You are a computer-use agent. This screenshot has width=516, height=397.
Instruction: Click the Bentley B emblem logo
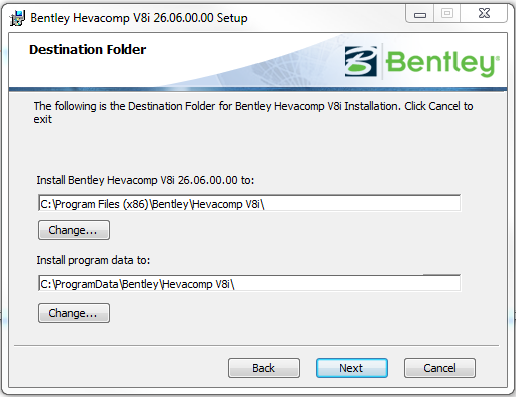coord(361,61)
